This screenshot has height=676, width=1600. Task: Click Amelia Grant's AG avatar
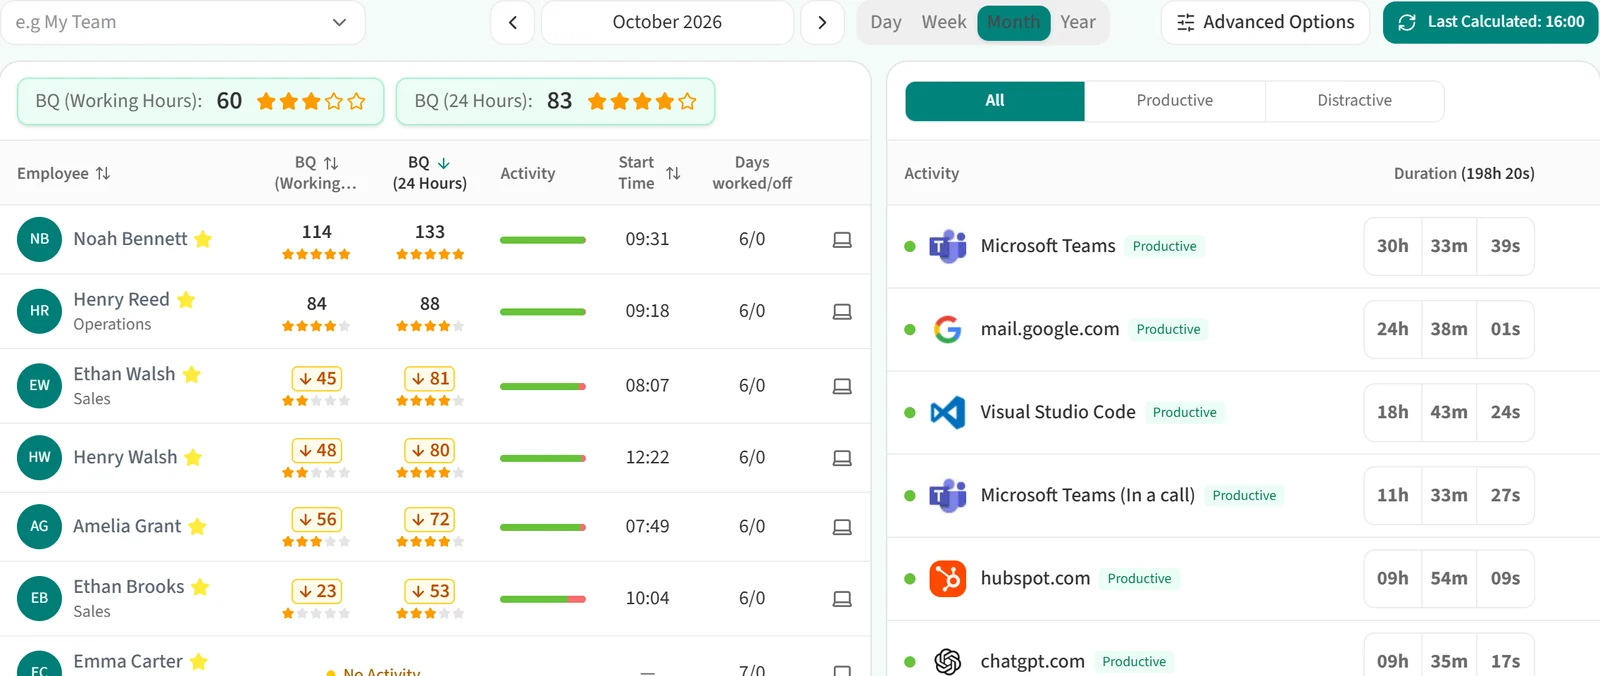(x=39, y=526)
